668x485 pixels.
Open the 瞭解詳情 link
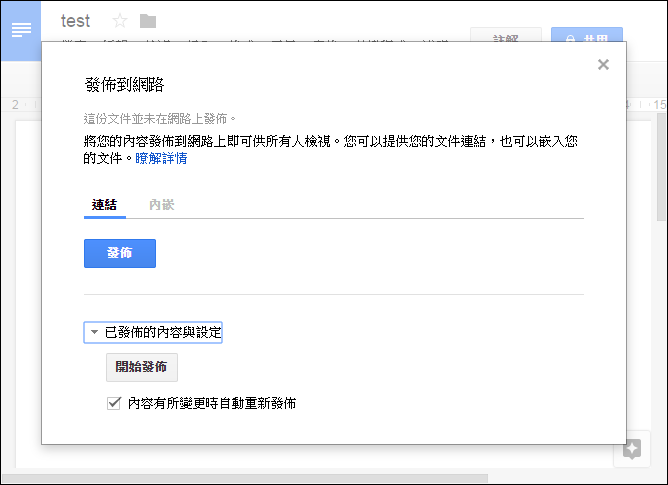coord(161,159)
